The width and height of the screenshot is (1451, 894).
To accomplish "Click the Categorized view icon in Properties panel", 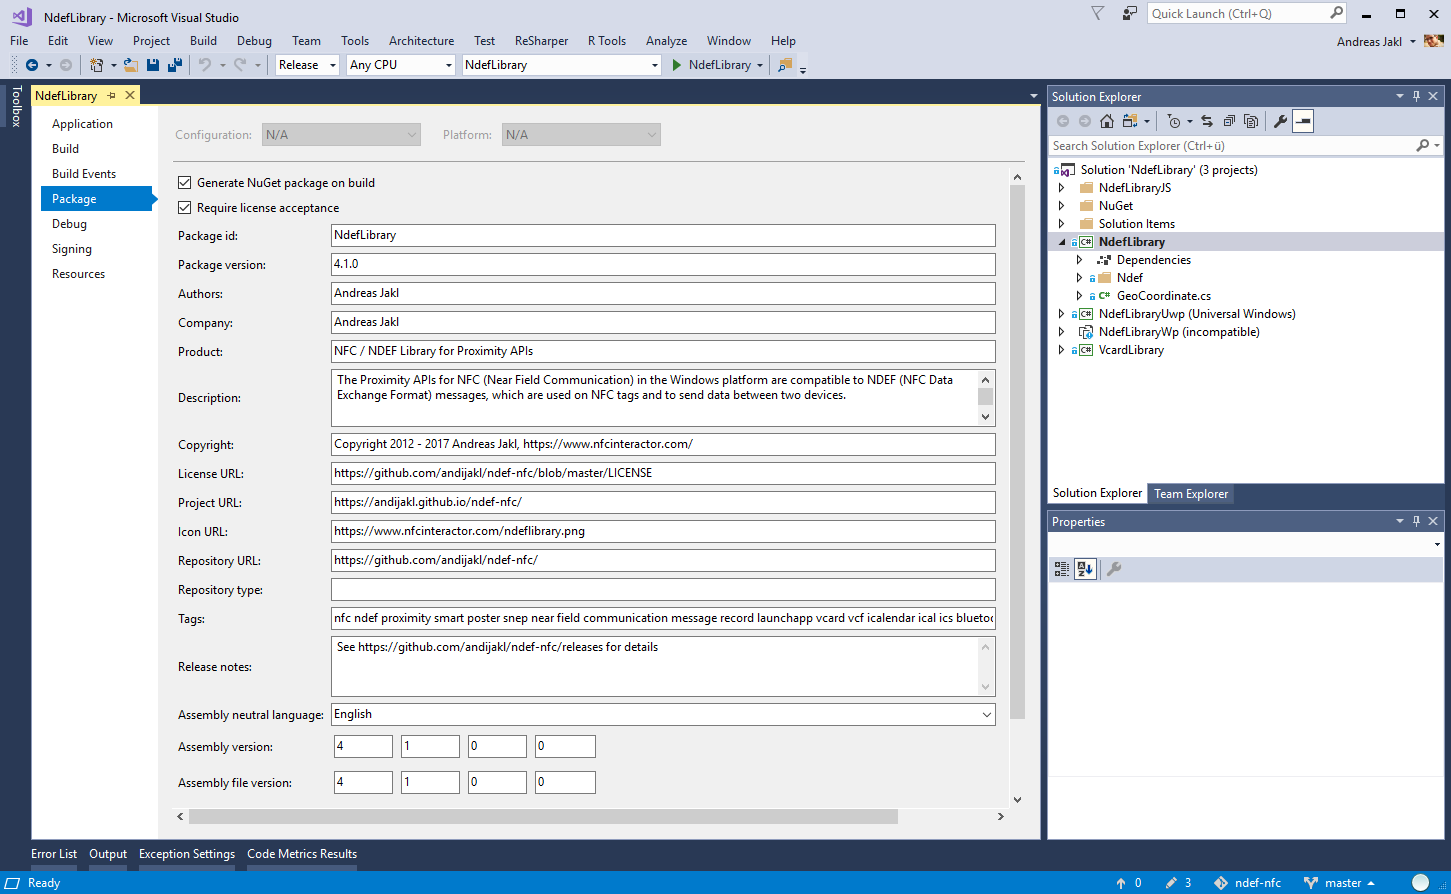I will pos(1062,569).
